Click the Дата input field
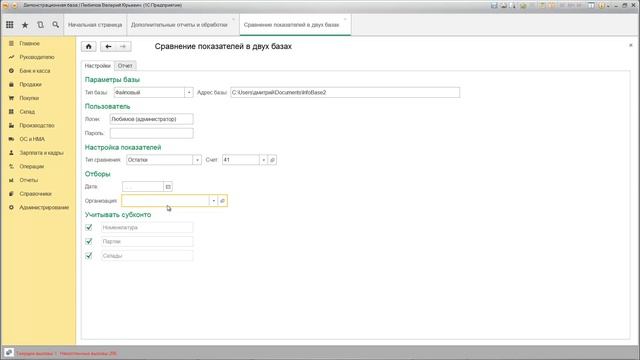 tap(143, 187)
